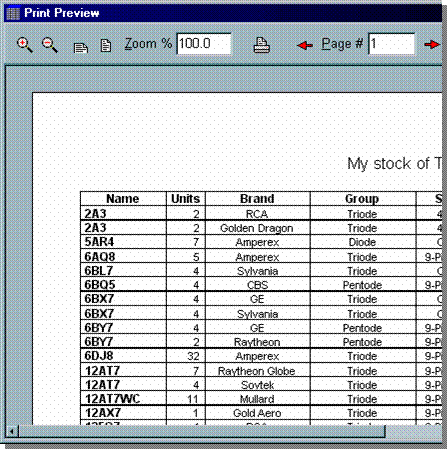Click the 6BQ5 name cell
Viewport: 447px width, 449px height.
click(x=123, y=285)
